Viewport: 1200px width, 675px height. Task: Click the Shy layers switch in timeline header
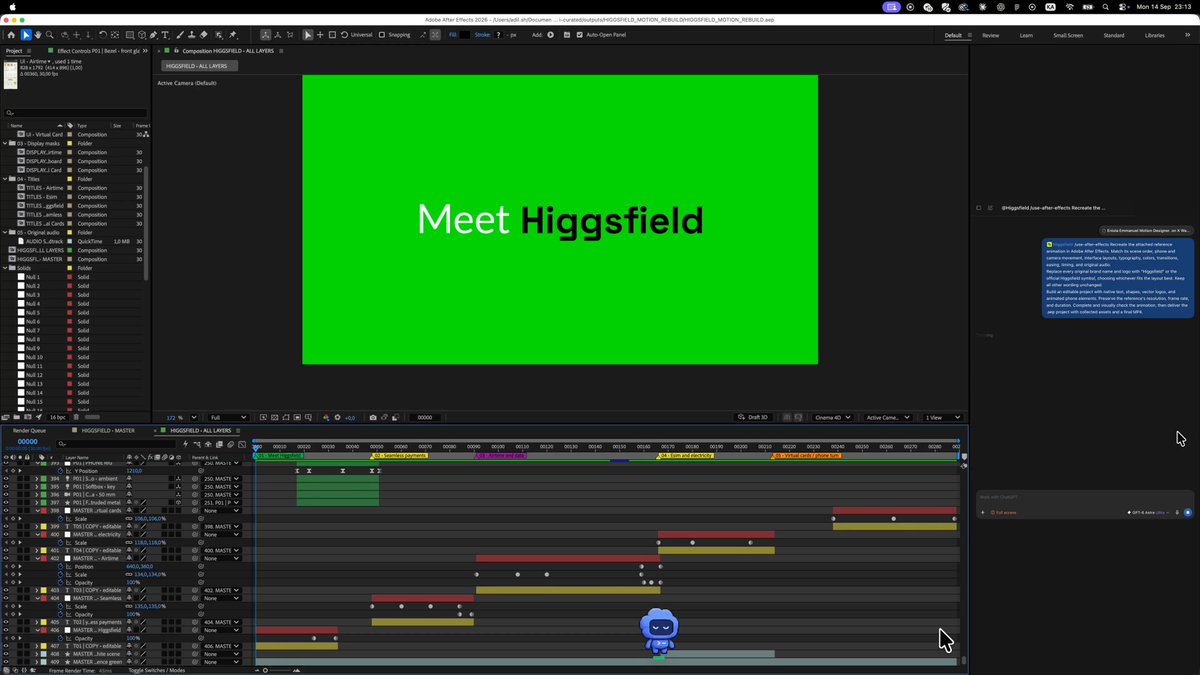(x=208, y=444)
